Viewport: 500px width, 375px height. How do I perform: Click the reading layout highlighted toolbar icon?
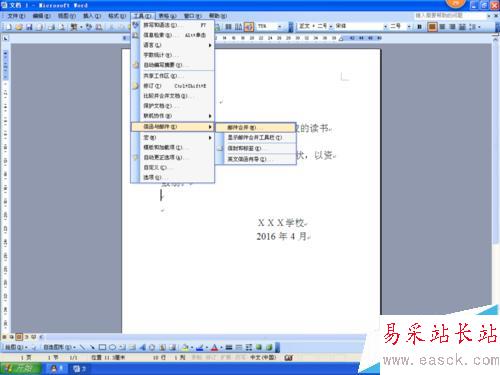249,26
